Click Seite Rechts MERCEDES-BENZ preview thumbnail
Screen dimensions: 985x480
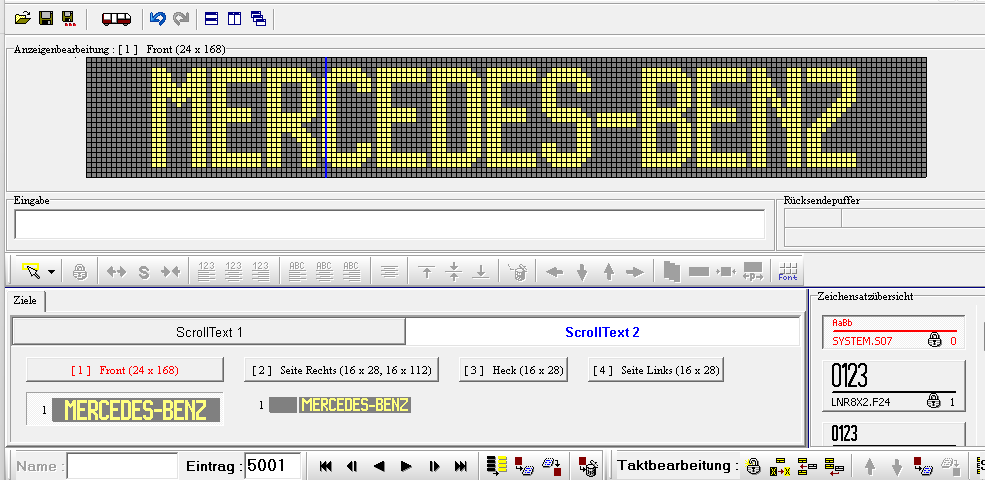340,405
